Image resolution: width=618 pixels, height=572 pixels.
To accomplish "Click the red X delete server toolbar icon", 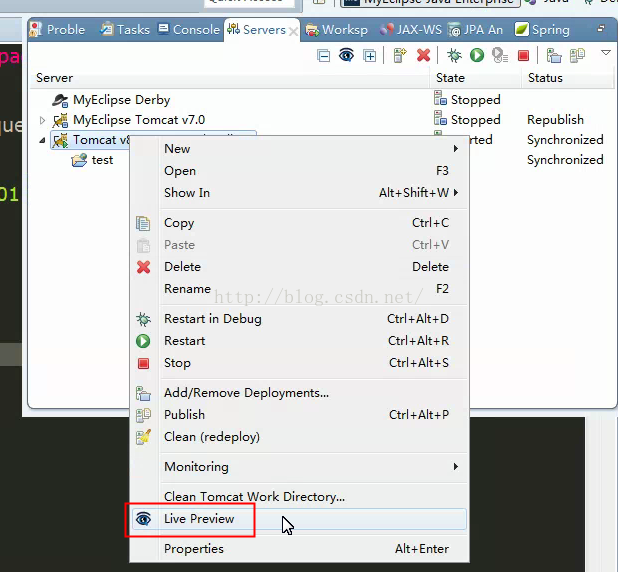I will tap(423, 56).
